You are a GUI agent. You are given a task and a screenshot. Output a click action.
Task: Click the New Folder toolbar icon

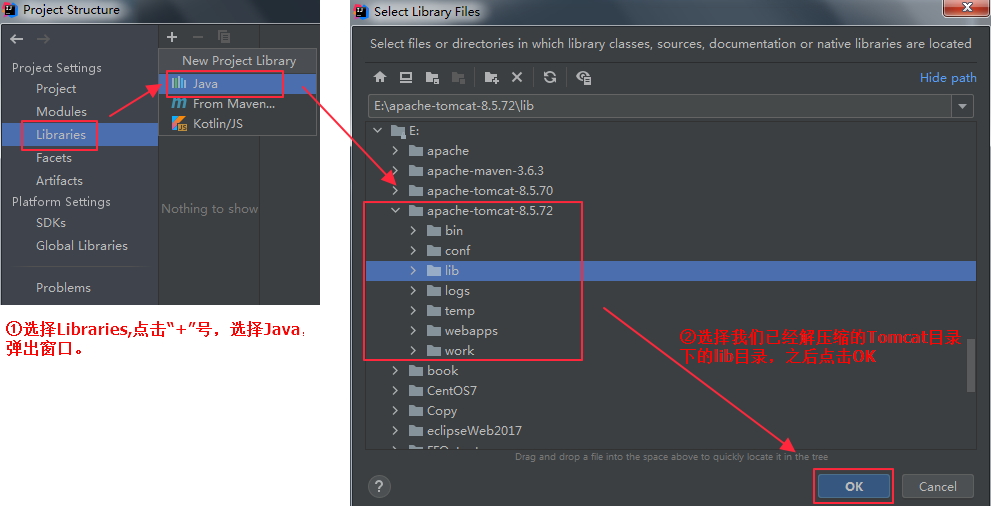coord(491,77)
